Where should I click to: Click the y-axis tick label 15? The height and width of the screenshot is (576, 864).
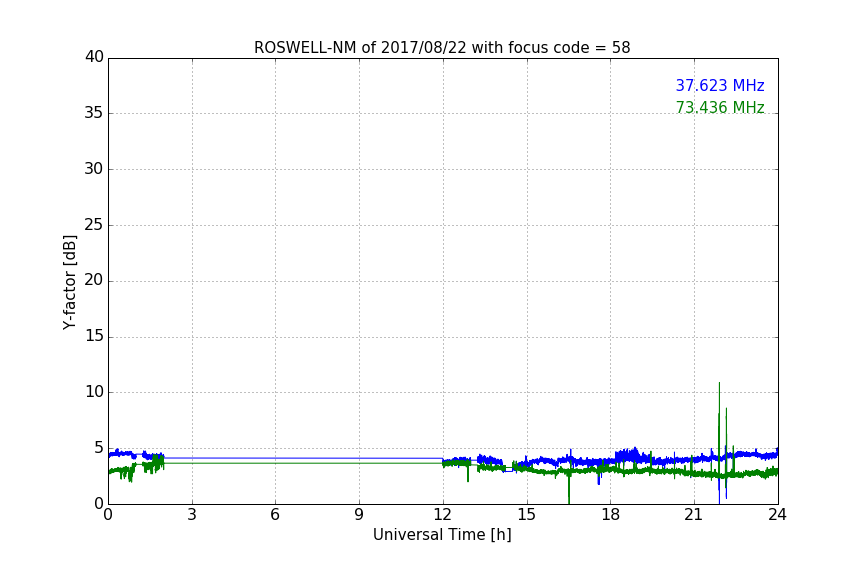coord(94,336)
